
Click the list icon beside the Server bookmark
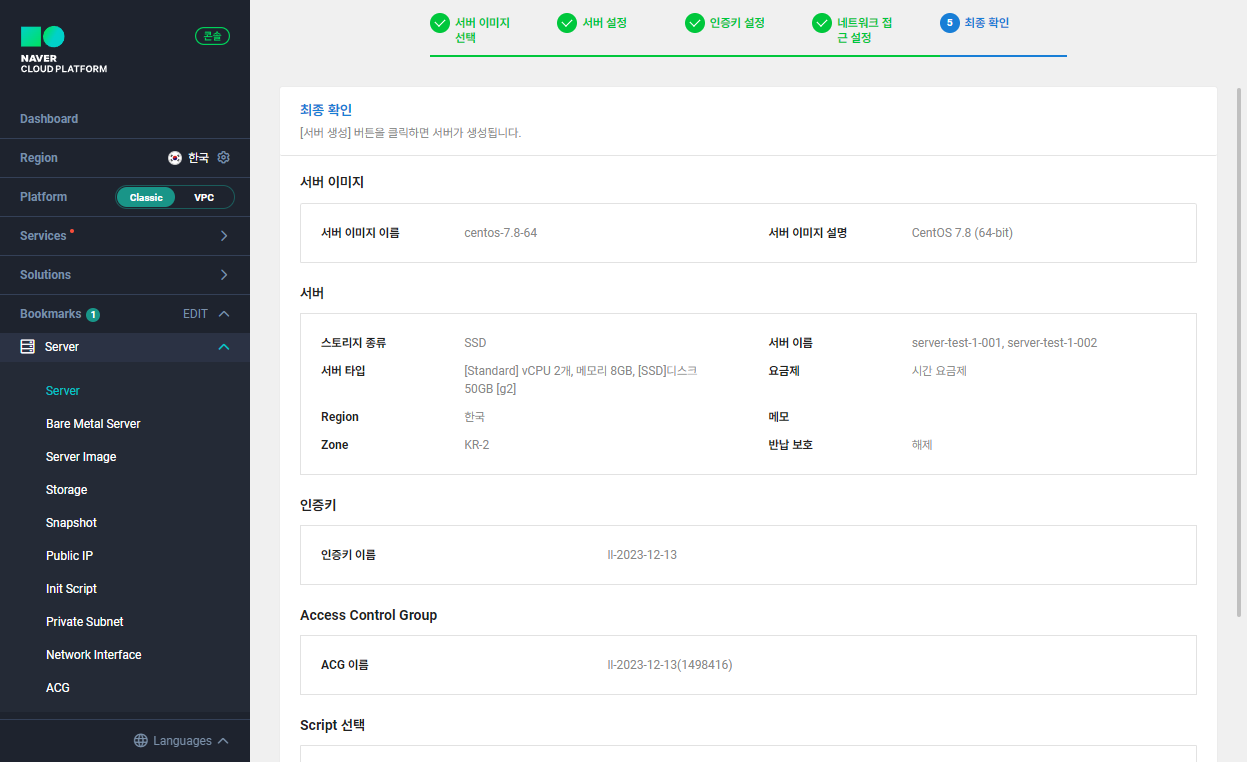coord(26,346)
